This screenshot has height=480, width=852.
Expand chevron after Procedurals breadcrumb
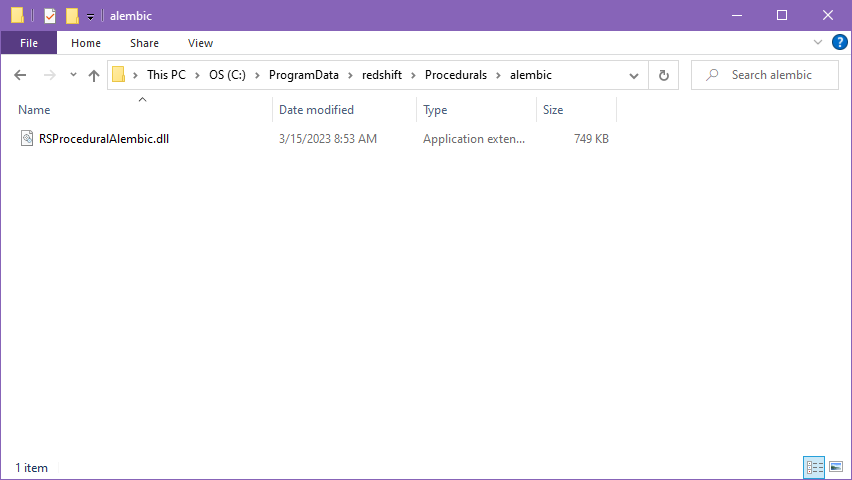[498, 75]
